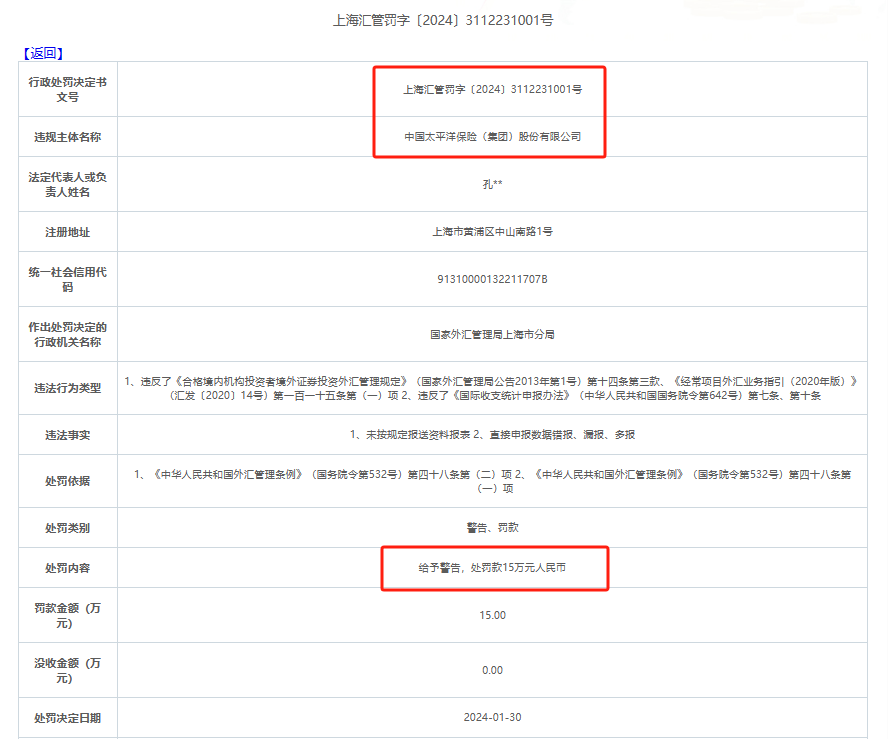
Task: Click the 罚款金额（万元）label
Action: coord(67,616)
